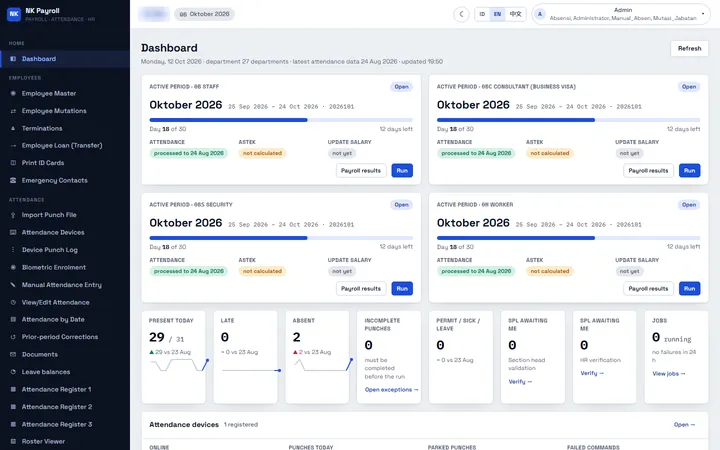Click the Refresh button
Image resolution: width=720 pixels, height=450 pixels.
(689, 48)
